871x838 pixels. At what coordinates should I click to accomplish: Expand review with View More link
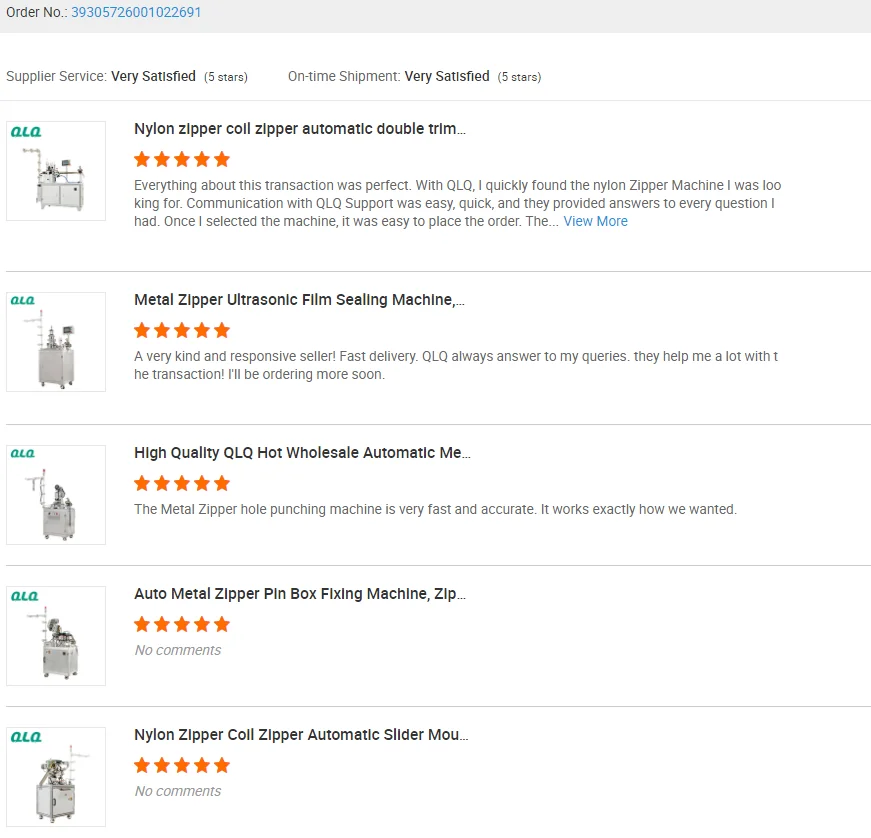(x=595, y=221)
